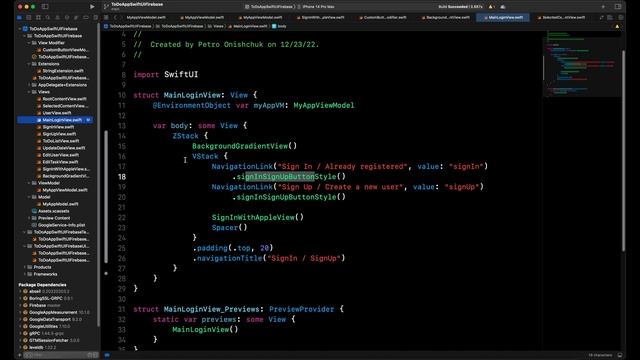Image resolution: width=640 pixels, height=360 pixels.
Task: Expand the Firebase package dependency
Action: pos(20,305)
